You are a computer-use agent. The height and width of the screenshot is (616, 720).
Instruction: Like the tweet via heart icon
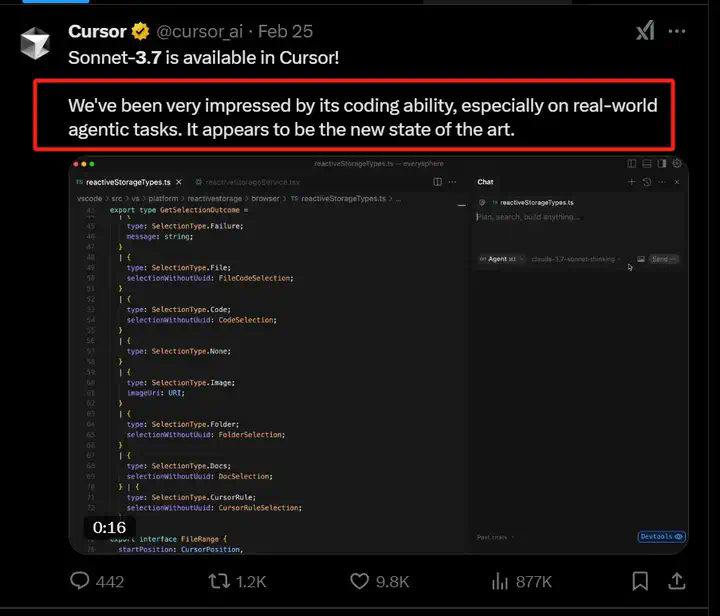click(360, 581)
